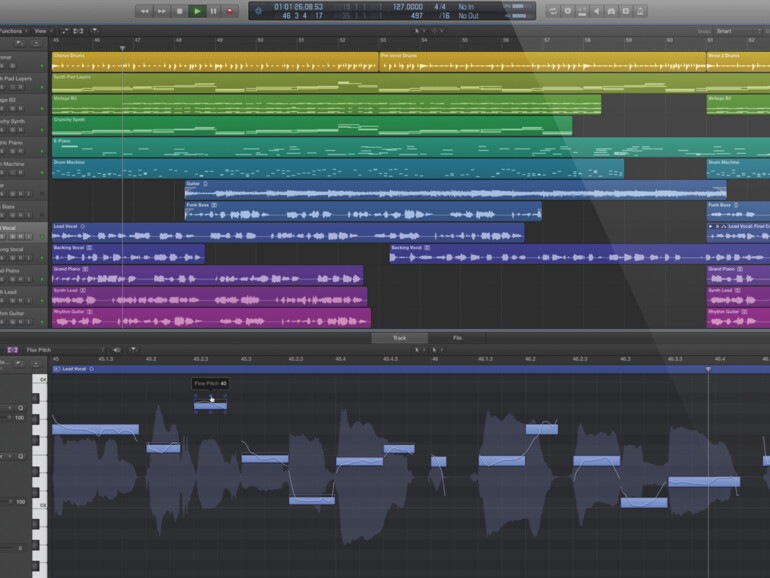
Task: Click the region icon left of editor Lead Vocal
Action: click(x=56, y=369)
